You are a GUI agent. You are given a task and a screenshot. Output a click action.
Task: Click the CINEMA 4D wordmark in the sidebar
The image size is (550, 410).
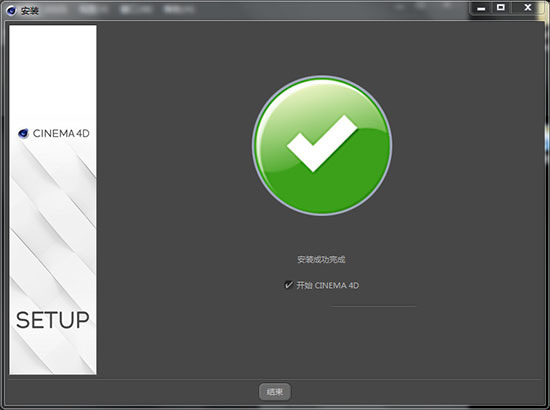(61, 133)
